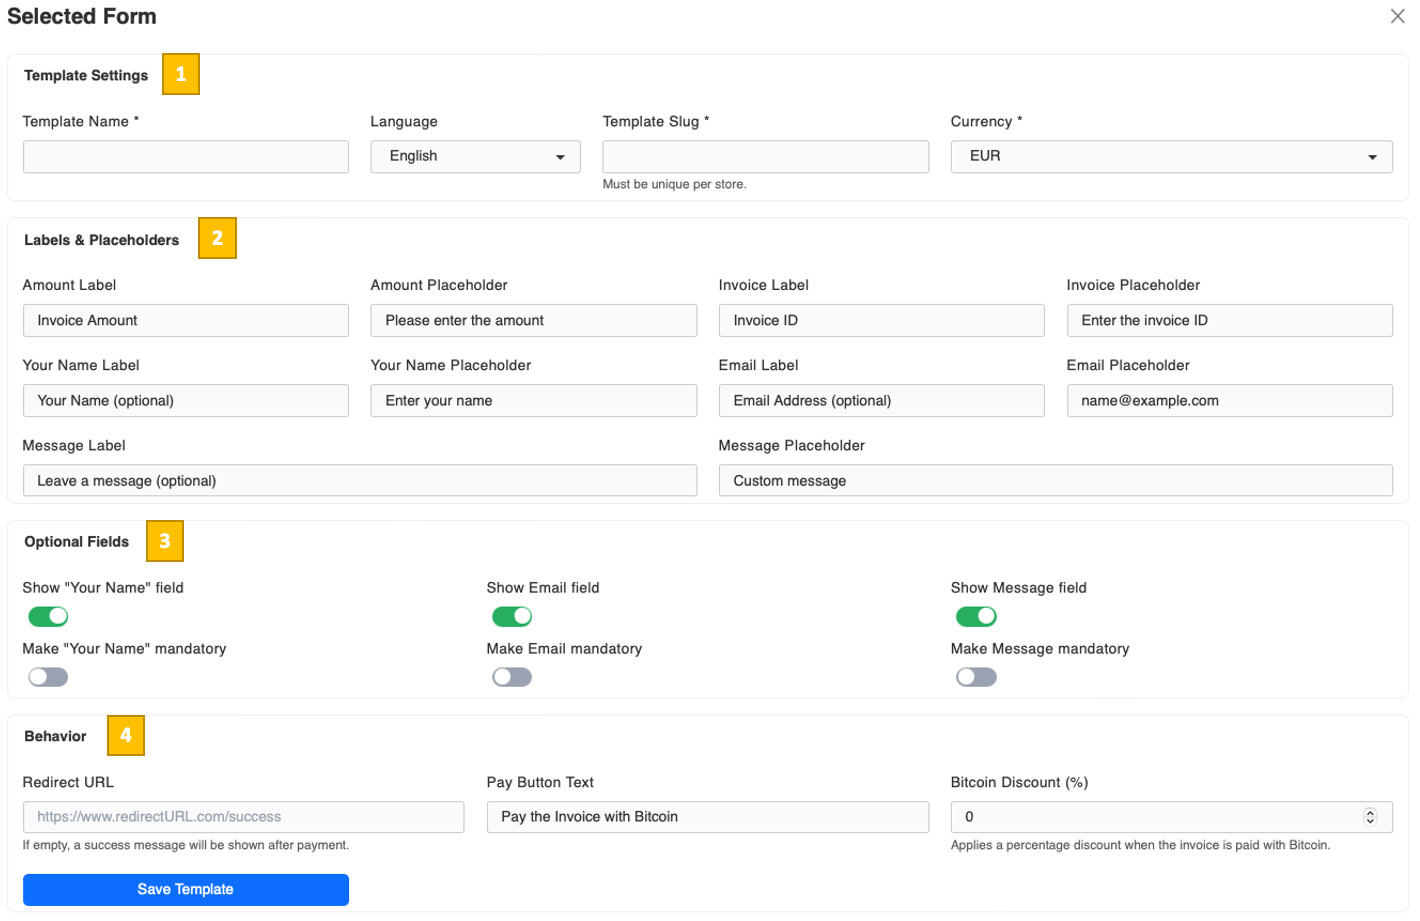
Task: Click the Save Template button
Action: click(x=185, y=889)
